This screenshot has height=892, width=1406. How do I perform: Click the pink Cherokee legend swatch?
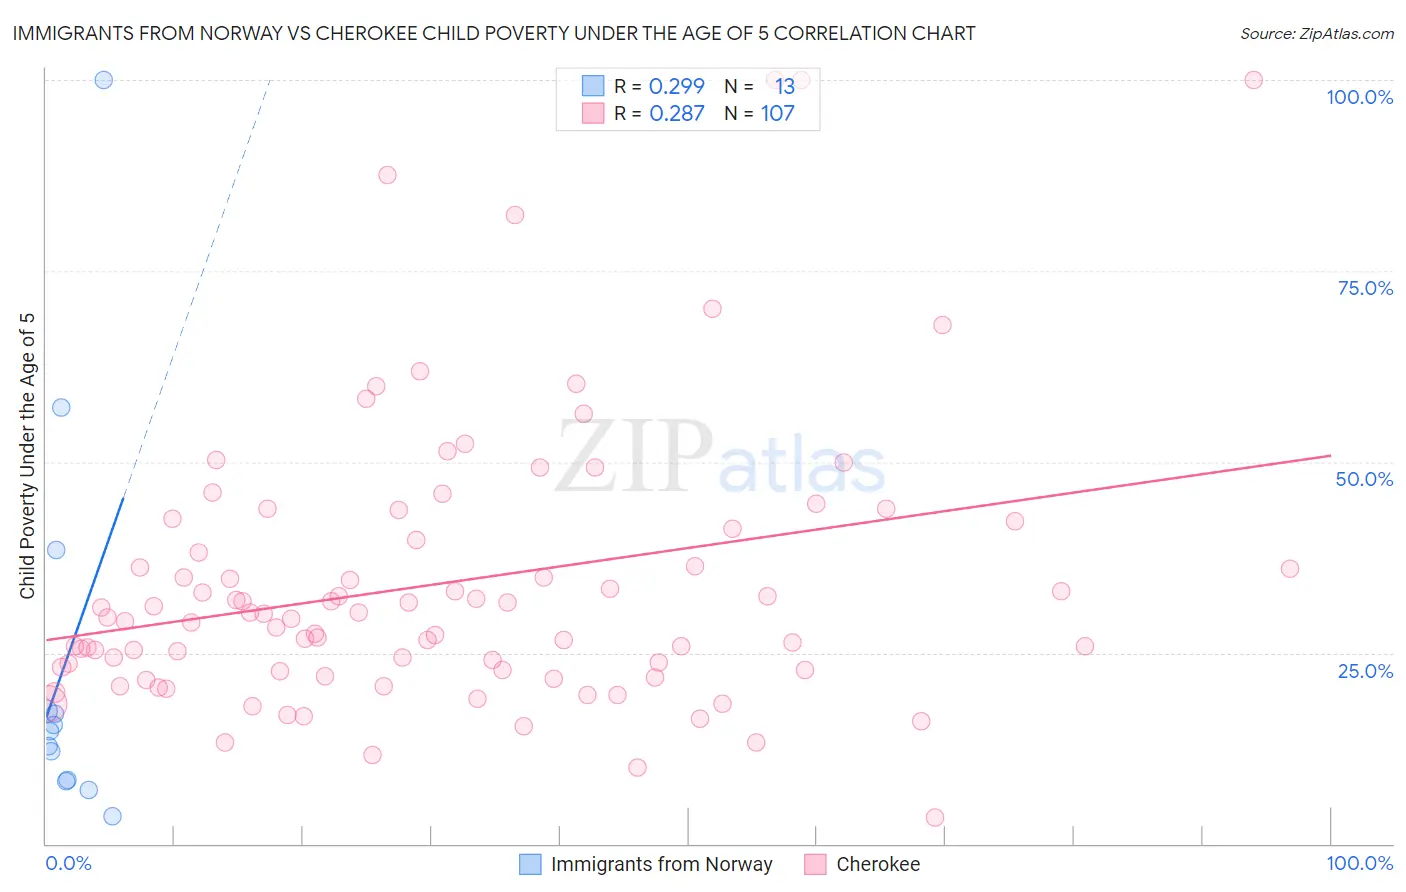coord(815,864)
